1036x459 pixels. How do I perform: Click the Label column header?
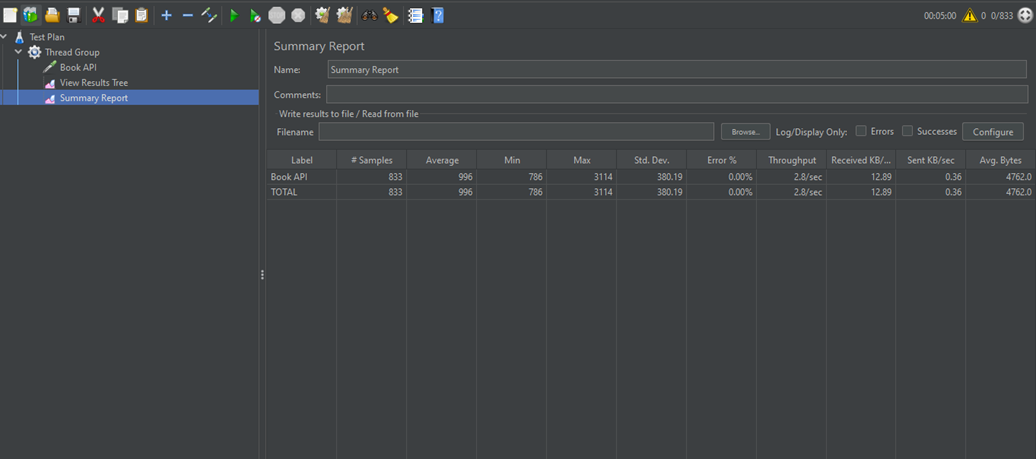[x=301, y=160]
